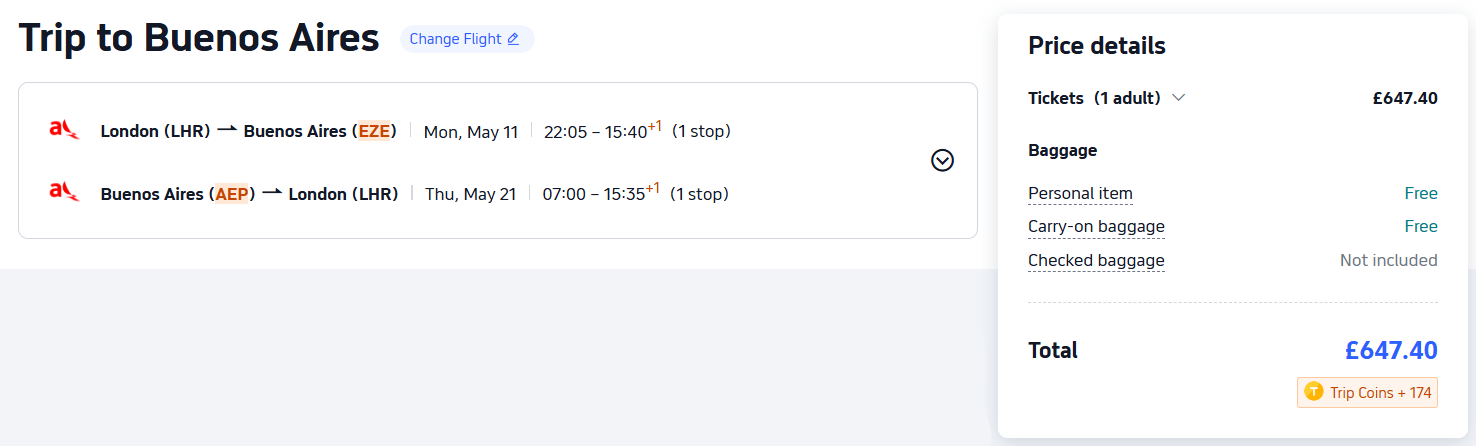Expand the Tickets (1 adult) breakdown arrow
Image resolution: width=1476 pixels, height=446 pixels.
[1179, 98]
